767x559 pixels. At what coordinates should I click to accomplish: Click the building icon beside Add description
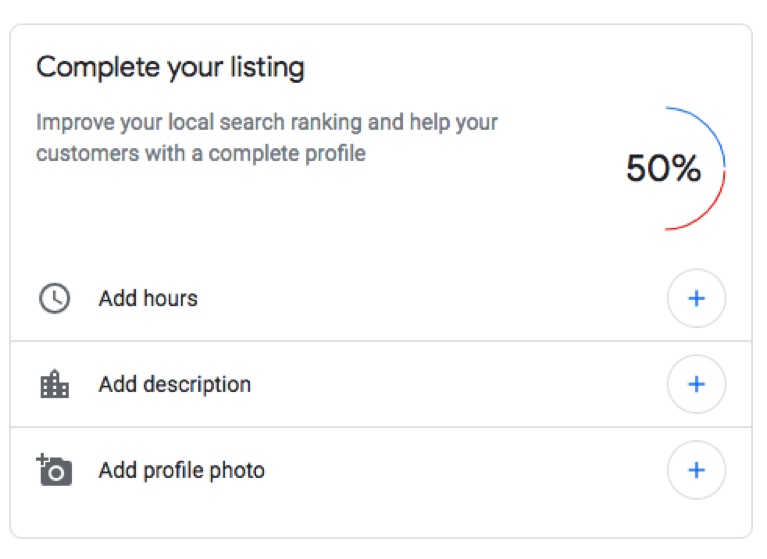click(x=54, y=384)
